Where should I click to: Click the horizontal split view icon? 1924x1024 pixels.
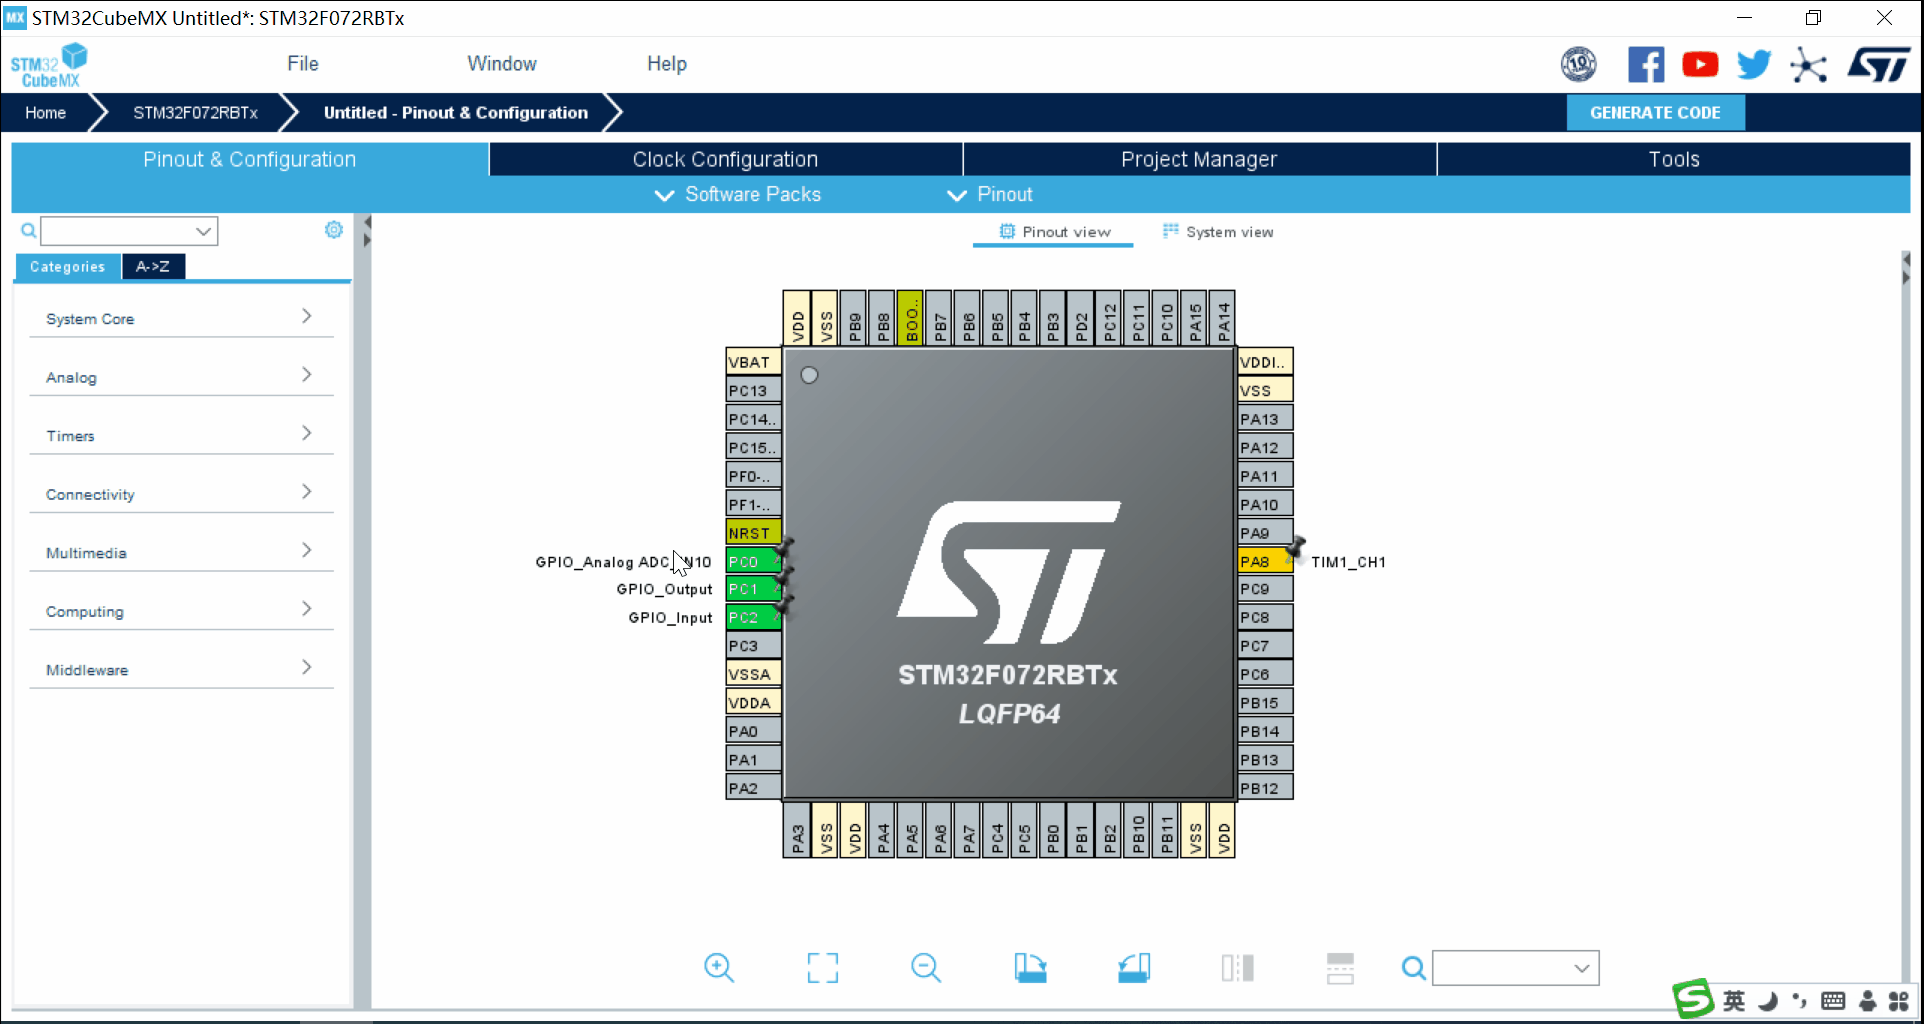click(1340, 968)
